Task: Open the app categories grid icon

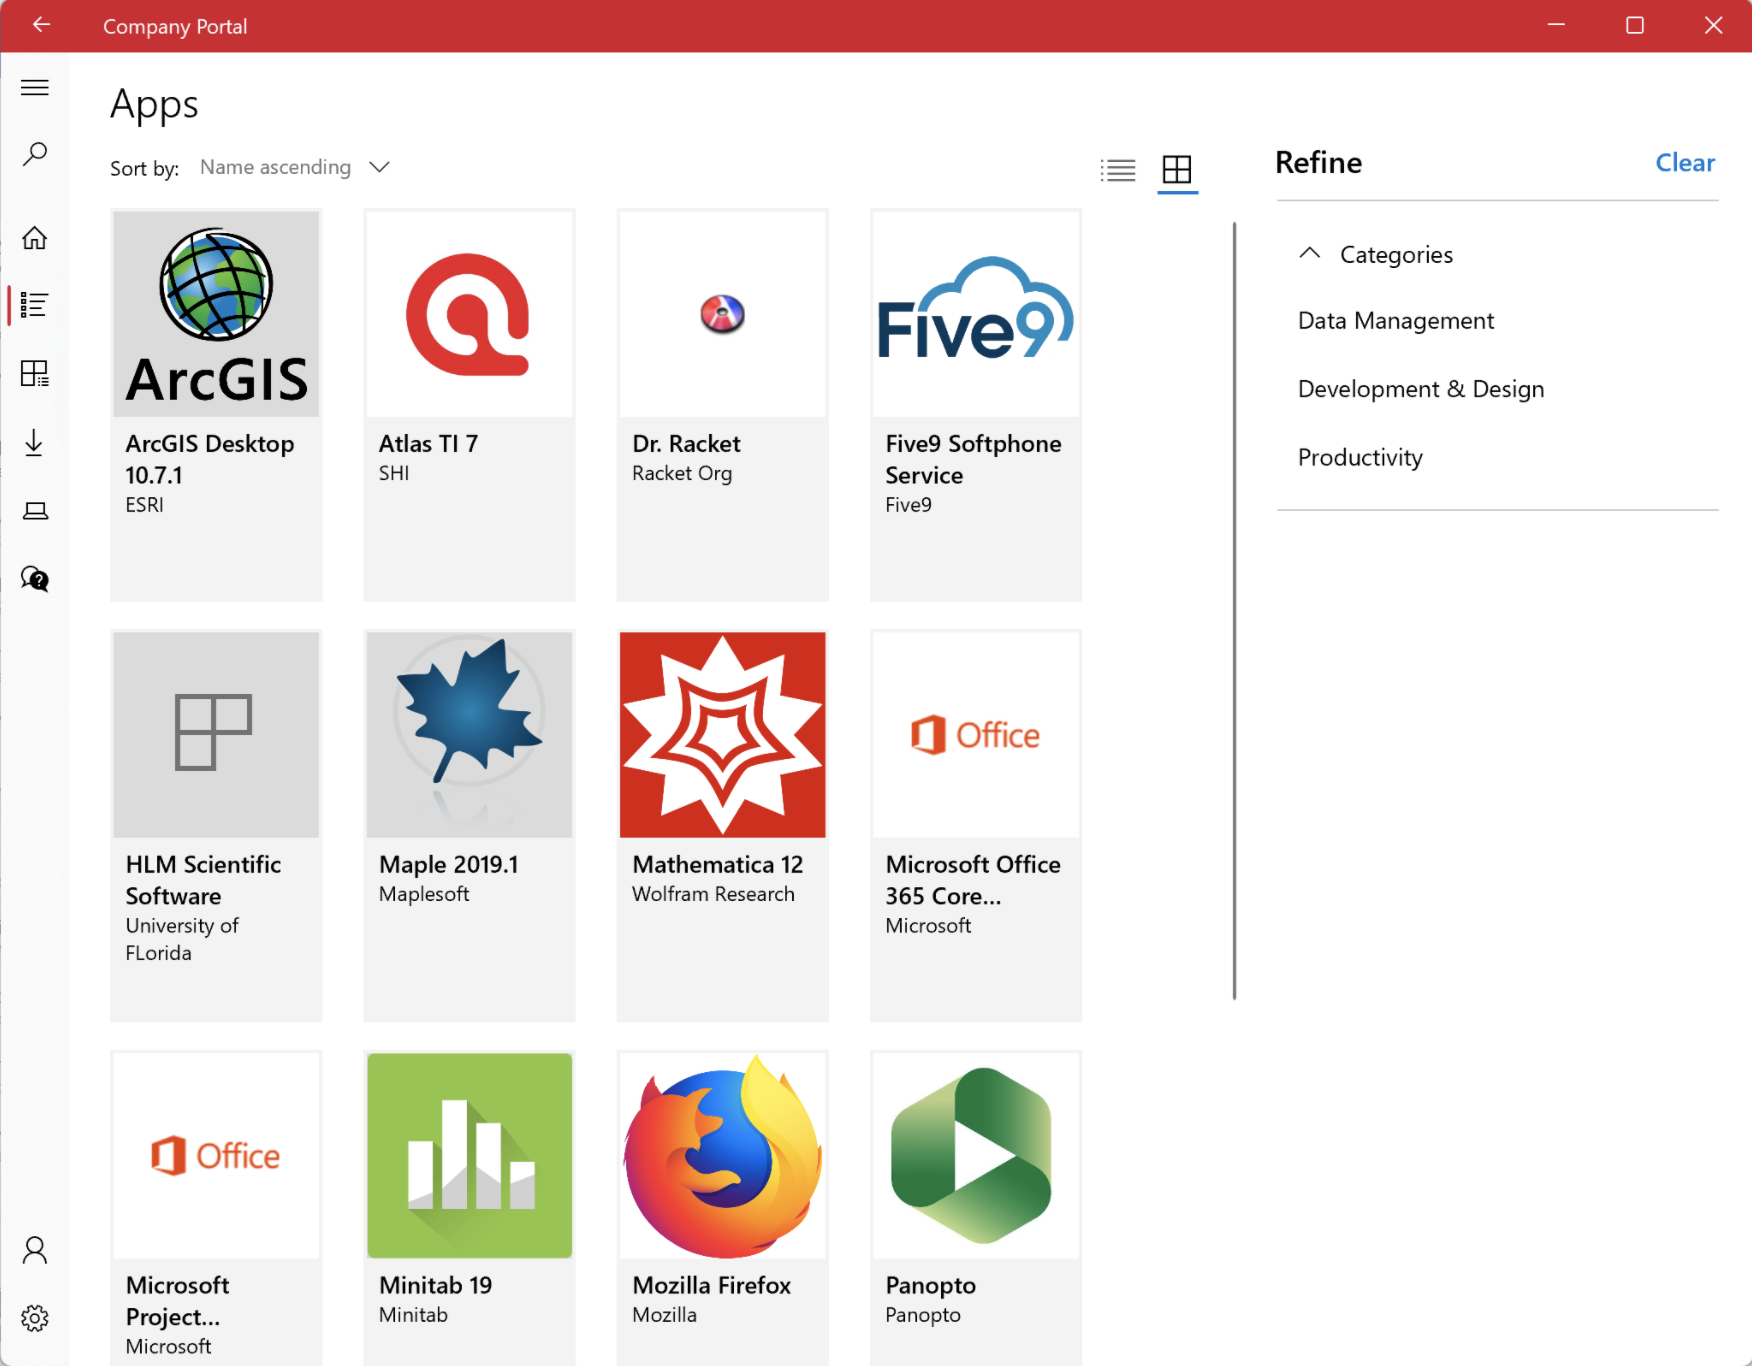Action: pos(35,373)
